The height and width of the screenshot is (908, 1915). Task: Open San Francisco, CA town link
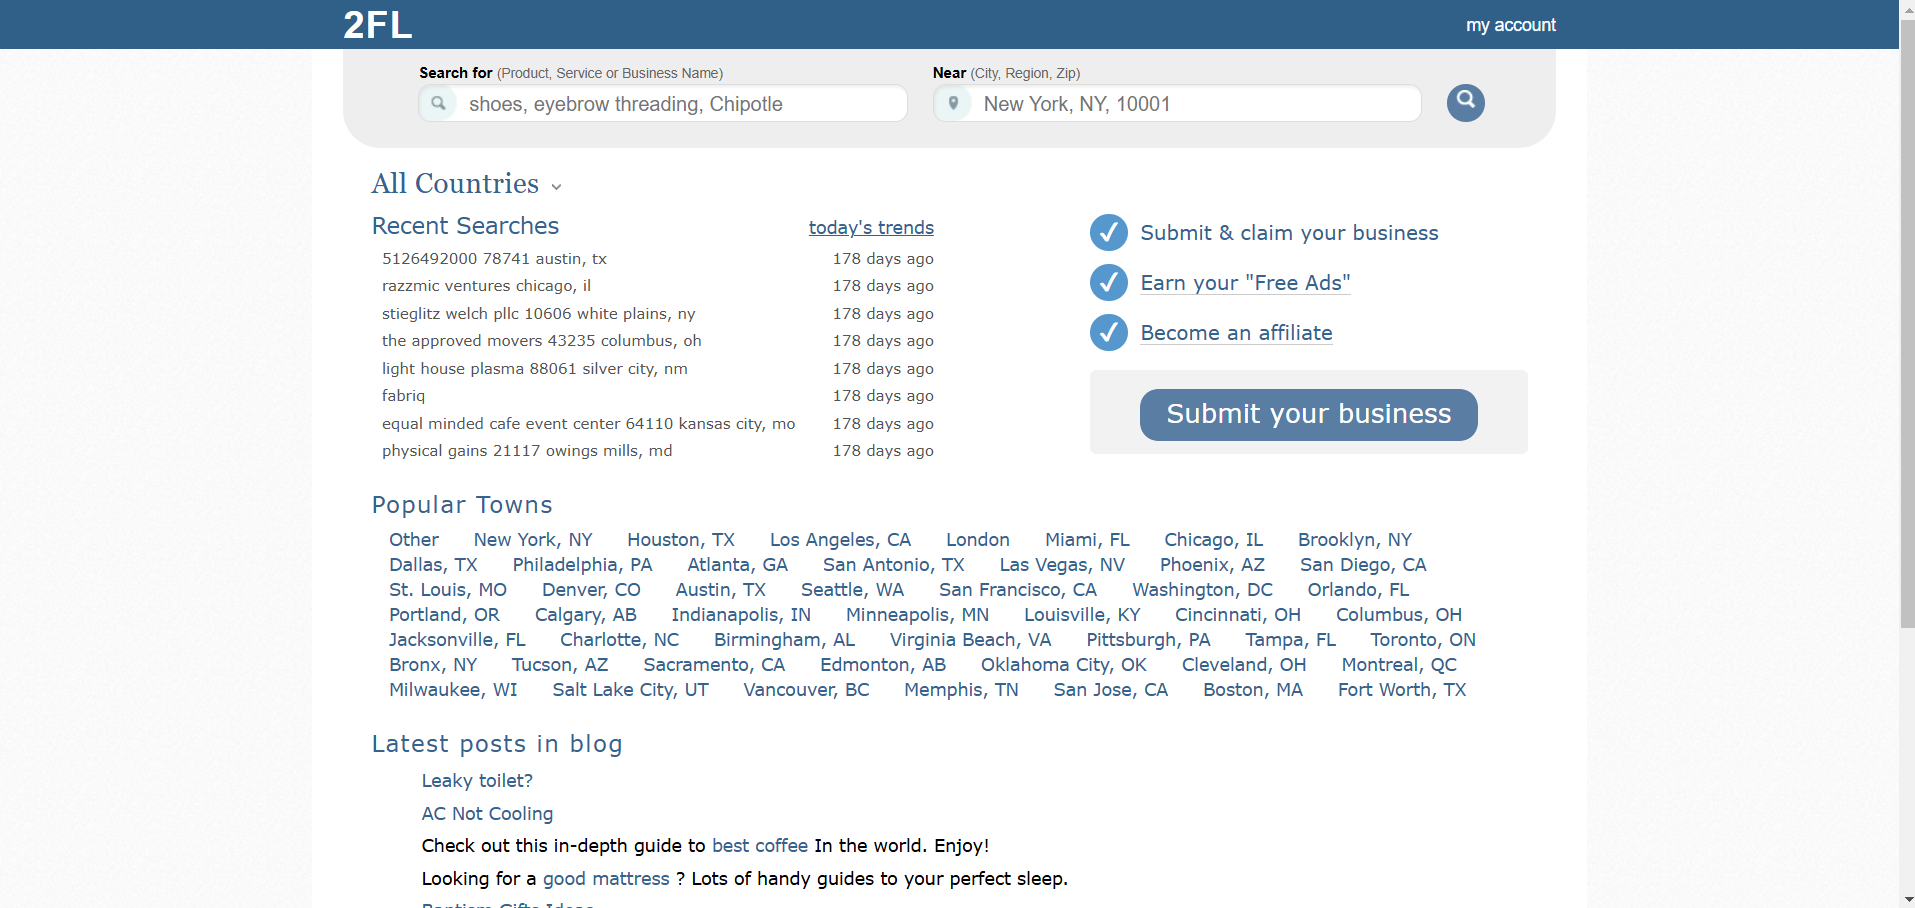click(1018, 590)
